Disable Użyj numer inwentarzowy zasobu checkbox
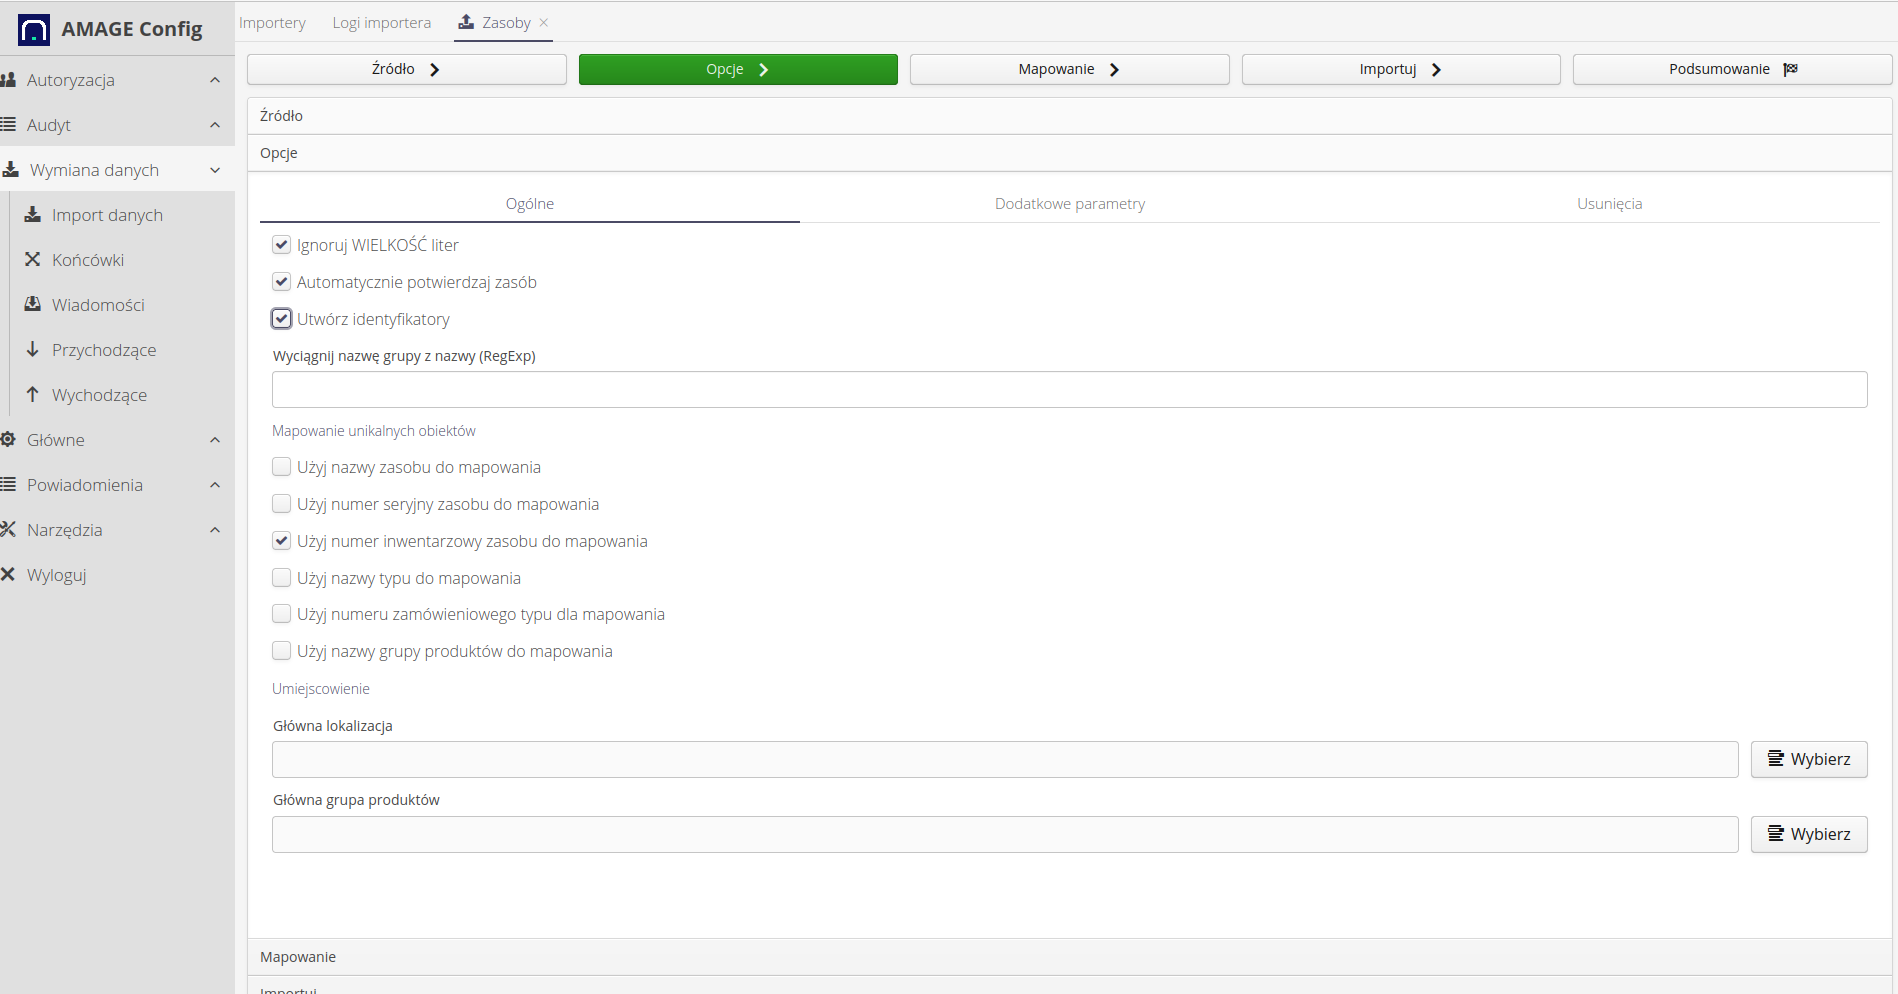Image resolution: width=1898 pixels, height=994 pixels. tap(282, 541)
